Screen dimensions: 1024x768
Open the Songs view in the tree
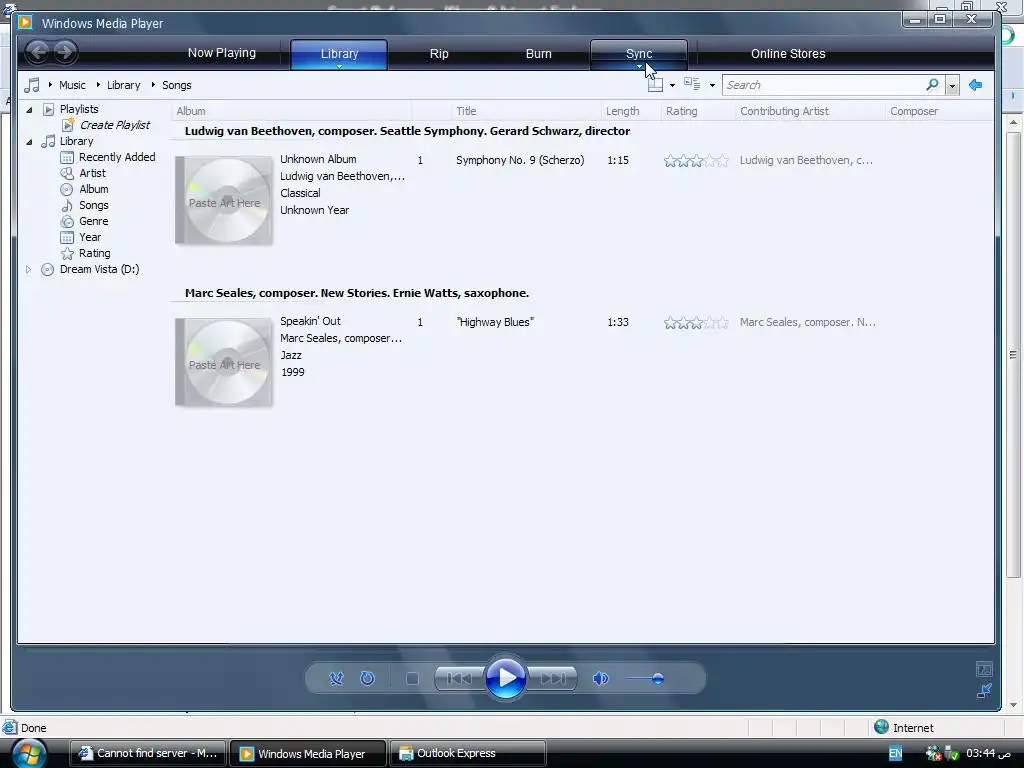[93, 205]
